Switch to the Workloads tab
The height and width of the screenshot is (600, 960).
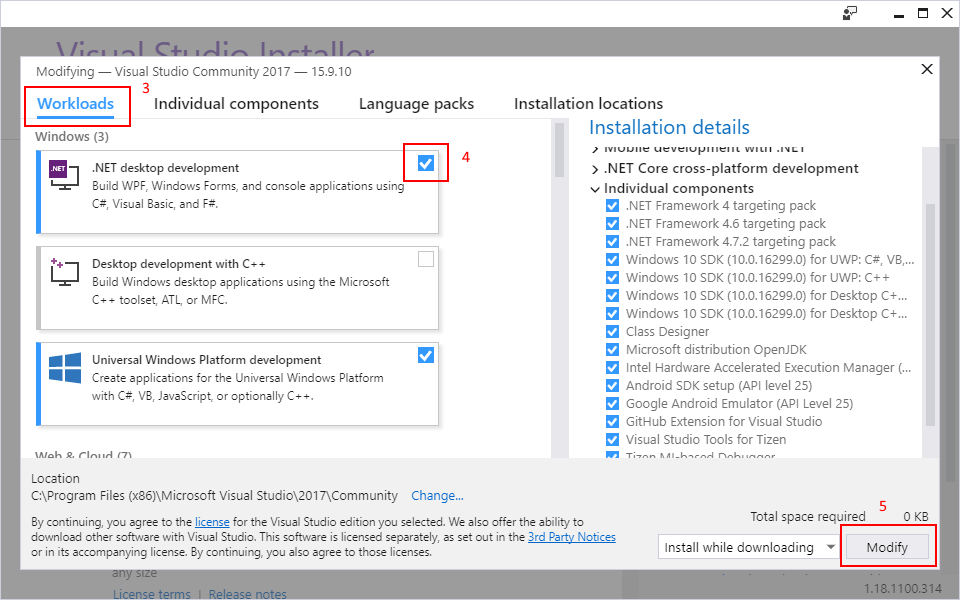75,103
